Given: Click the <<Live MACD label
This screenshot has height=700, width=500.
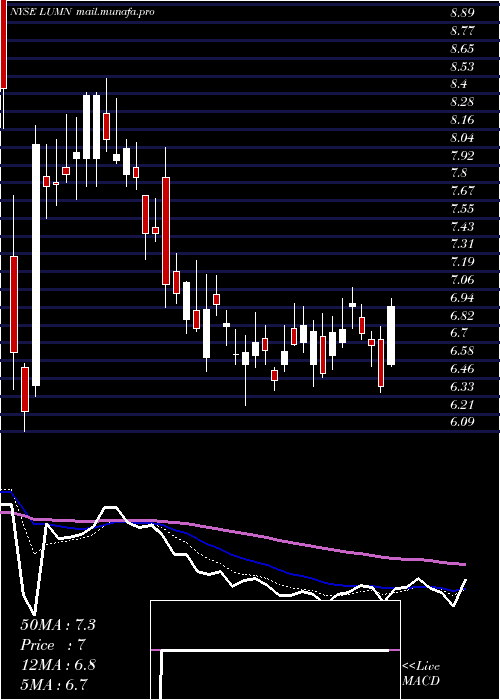Looking at the screenshot, I should pyautogui.click(x=421, y=674).
